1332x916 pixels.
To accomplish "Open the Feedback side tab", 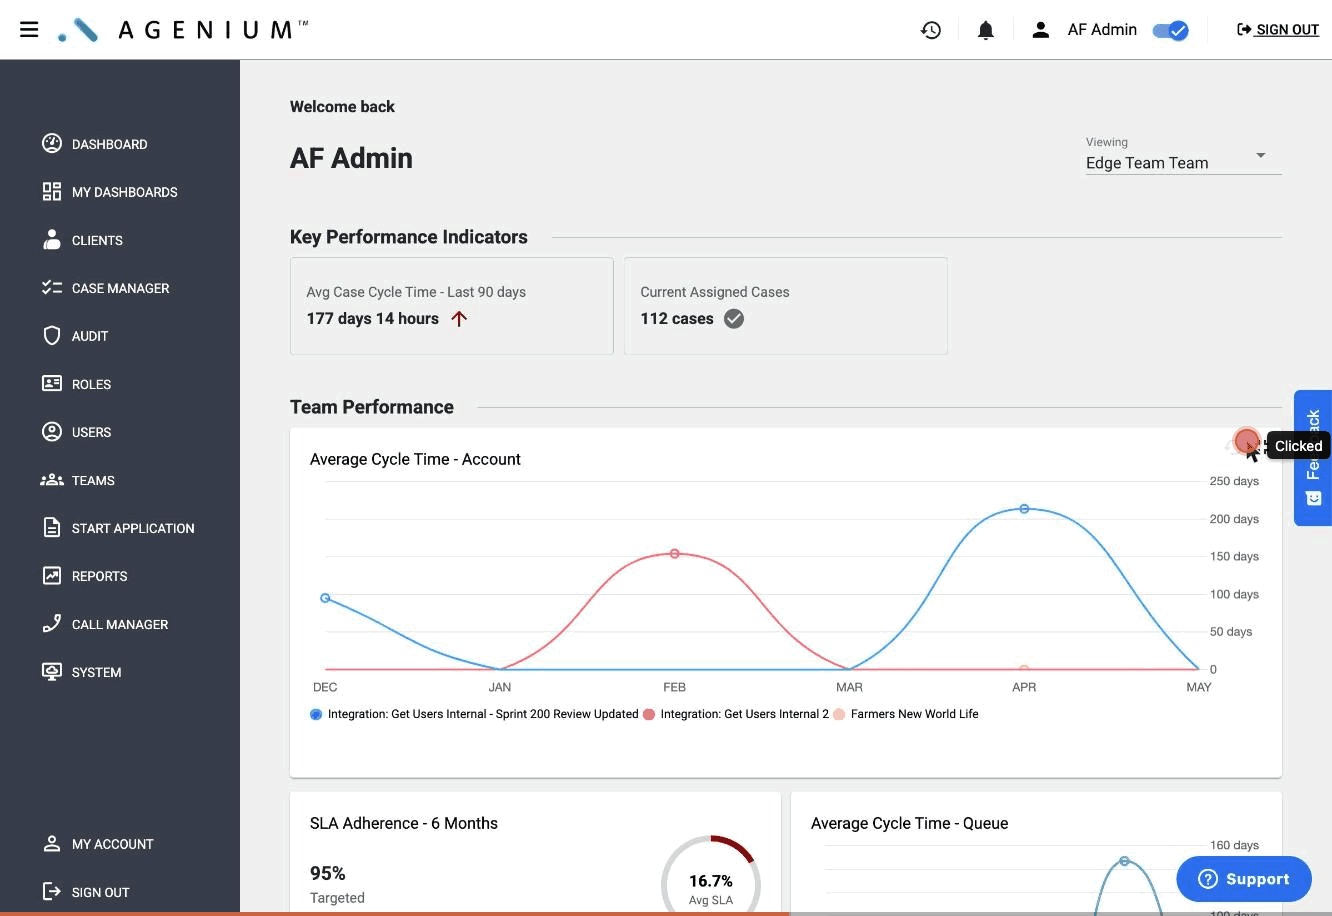I will [1313, 458].
